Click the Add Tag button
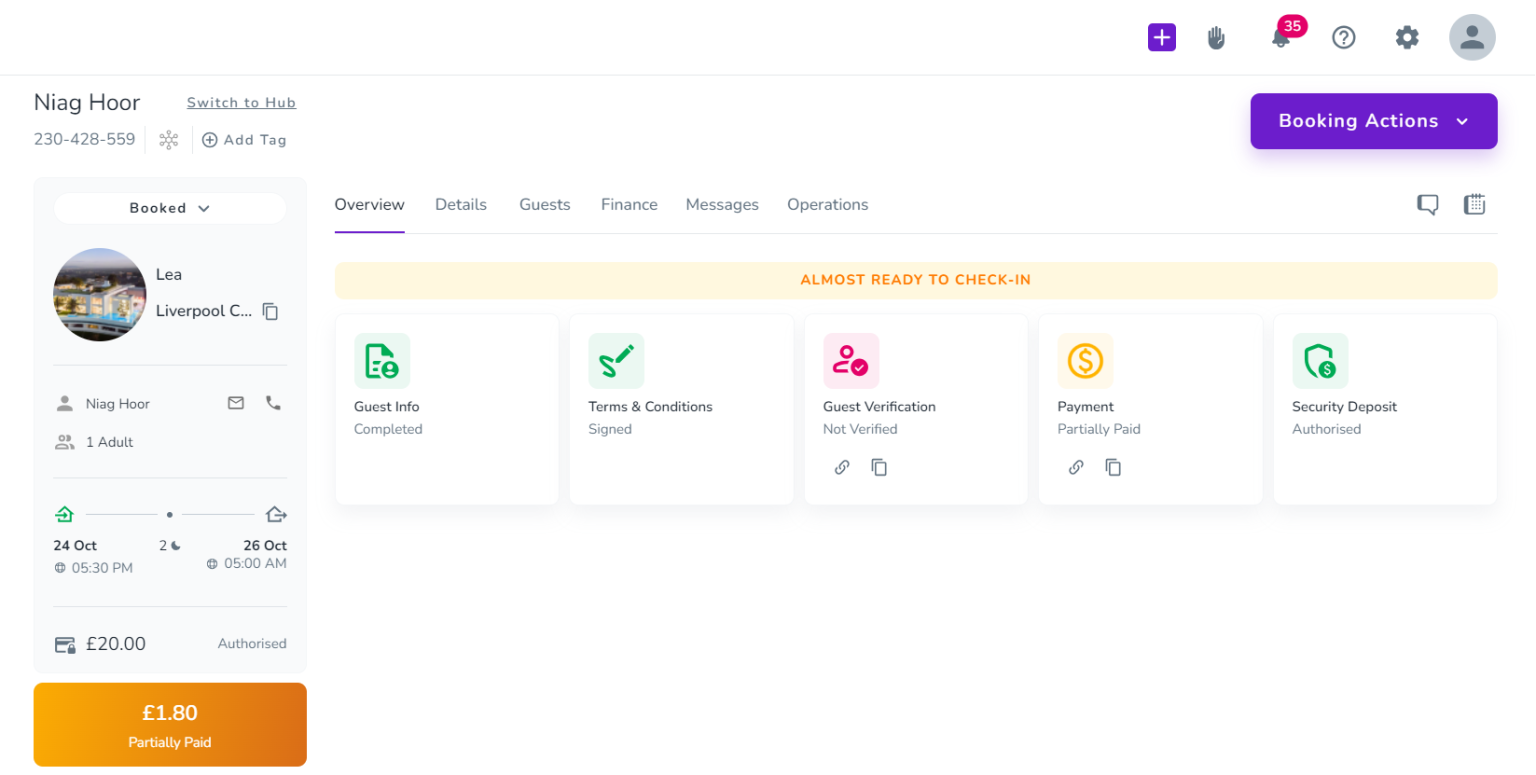 244,139
